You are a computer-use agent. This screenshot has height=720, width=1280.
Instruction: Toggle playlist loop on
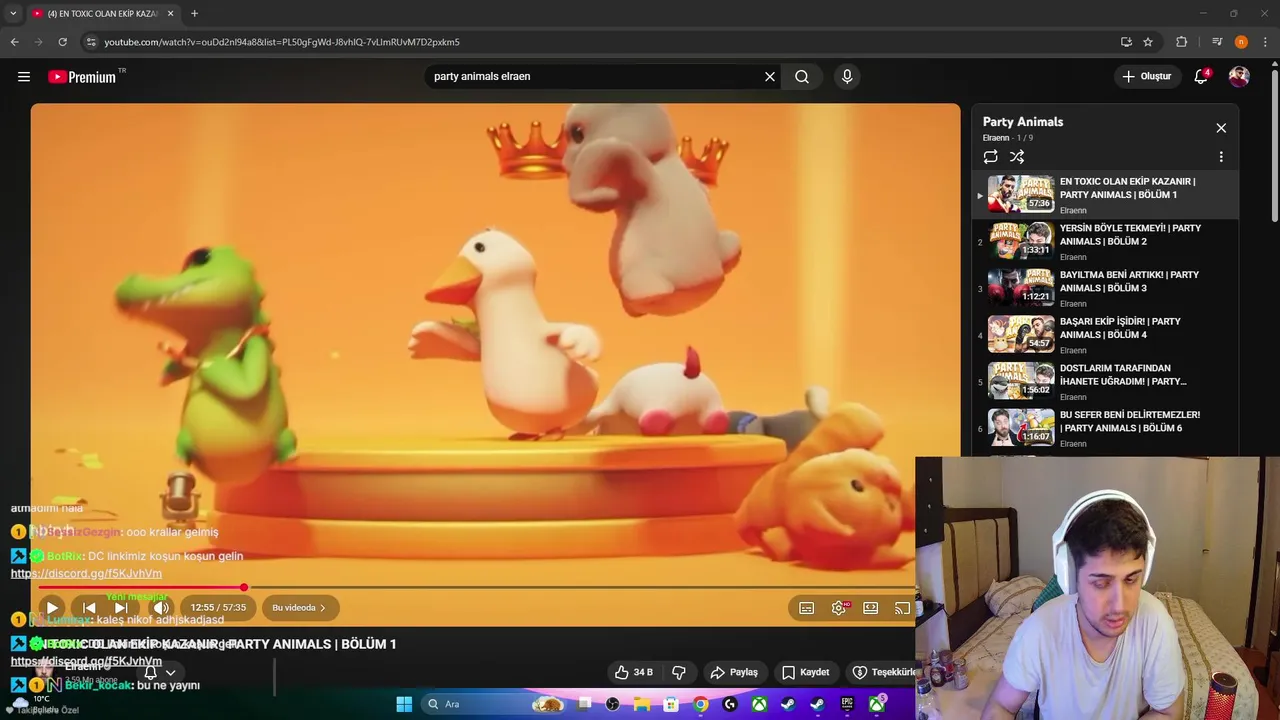coord(990,157)
